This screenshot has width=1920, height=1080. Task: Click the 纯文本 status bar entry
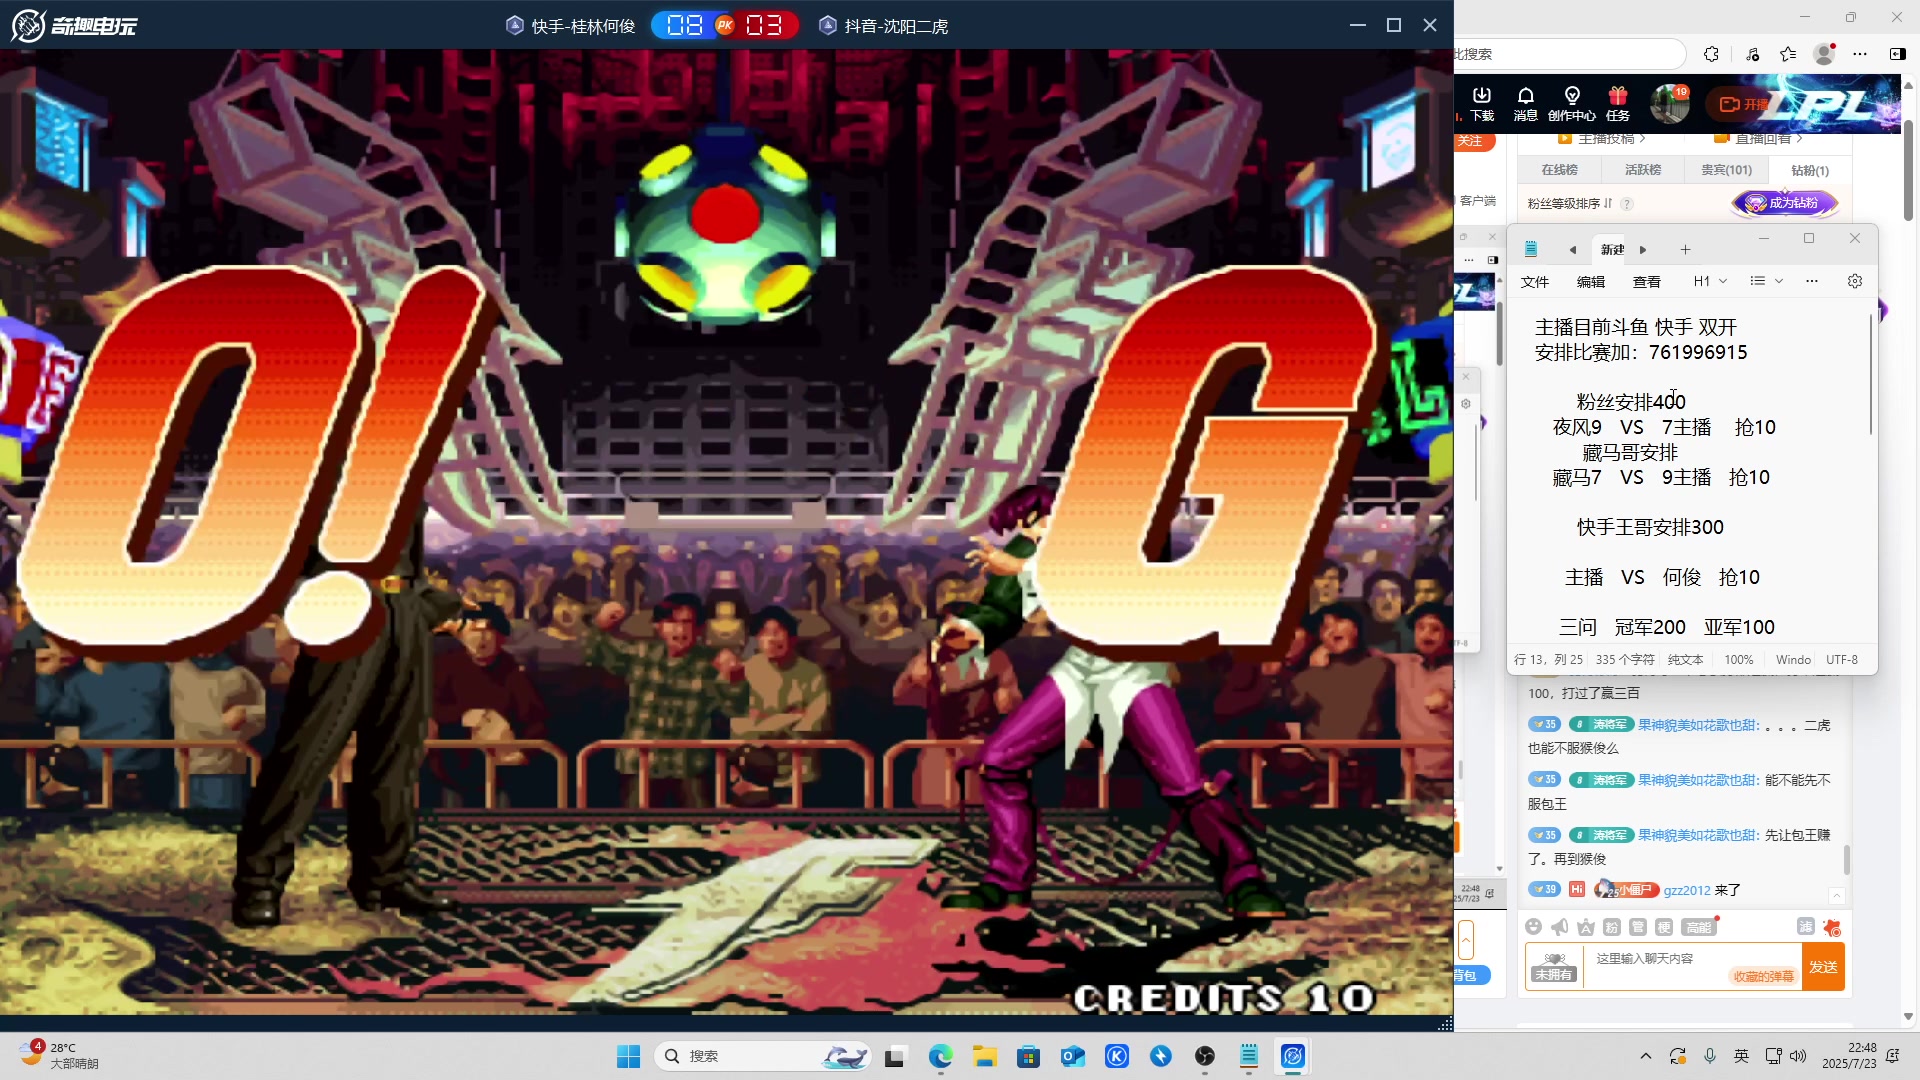(x=1685, y=660)
